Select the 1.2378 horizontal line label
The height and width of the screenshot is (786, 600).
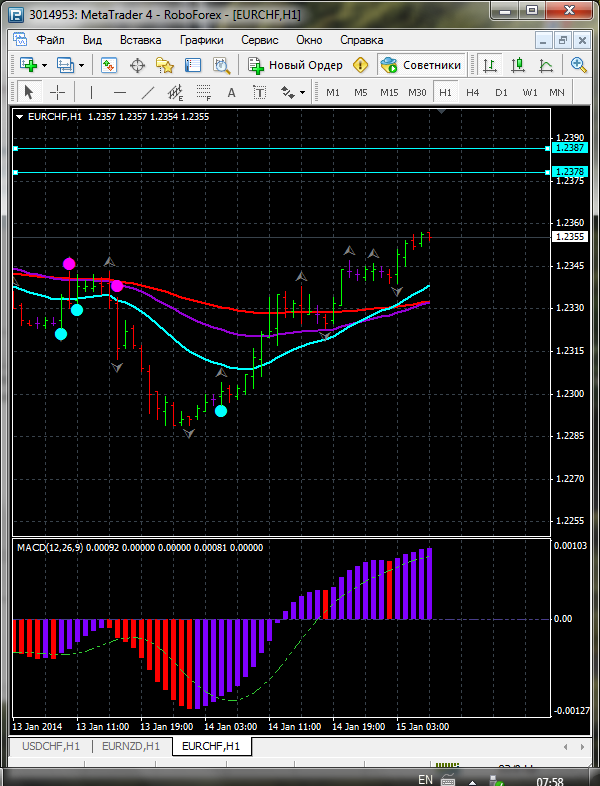[x=569, y=171]
